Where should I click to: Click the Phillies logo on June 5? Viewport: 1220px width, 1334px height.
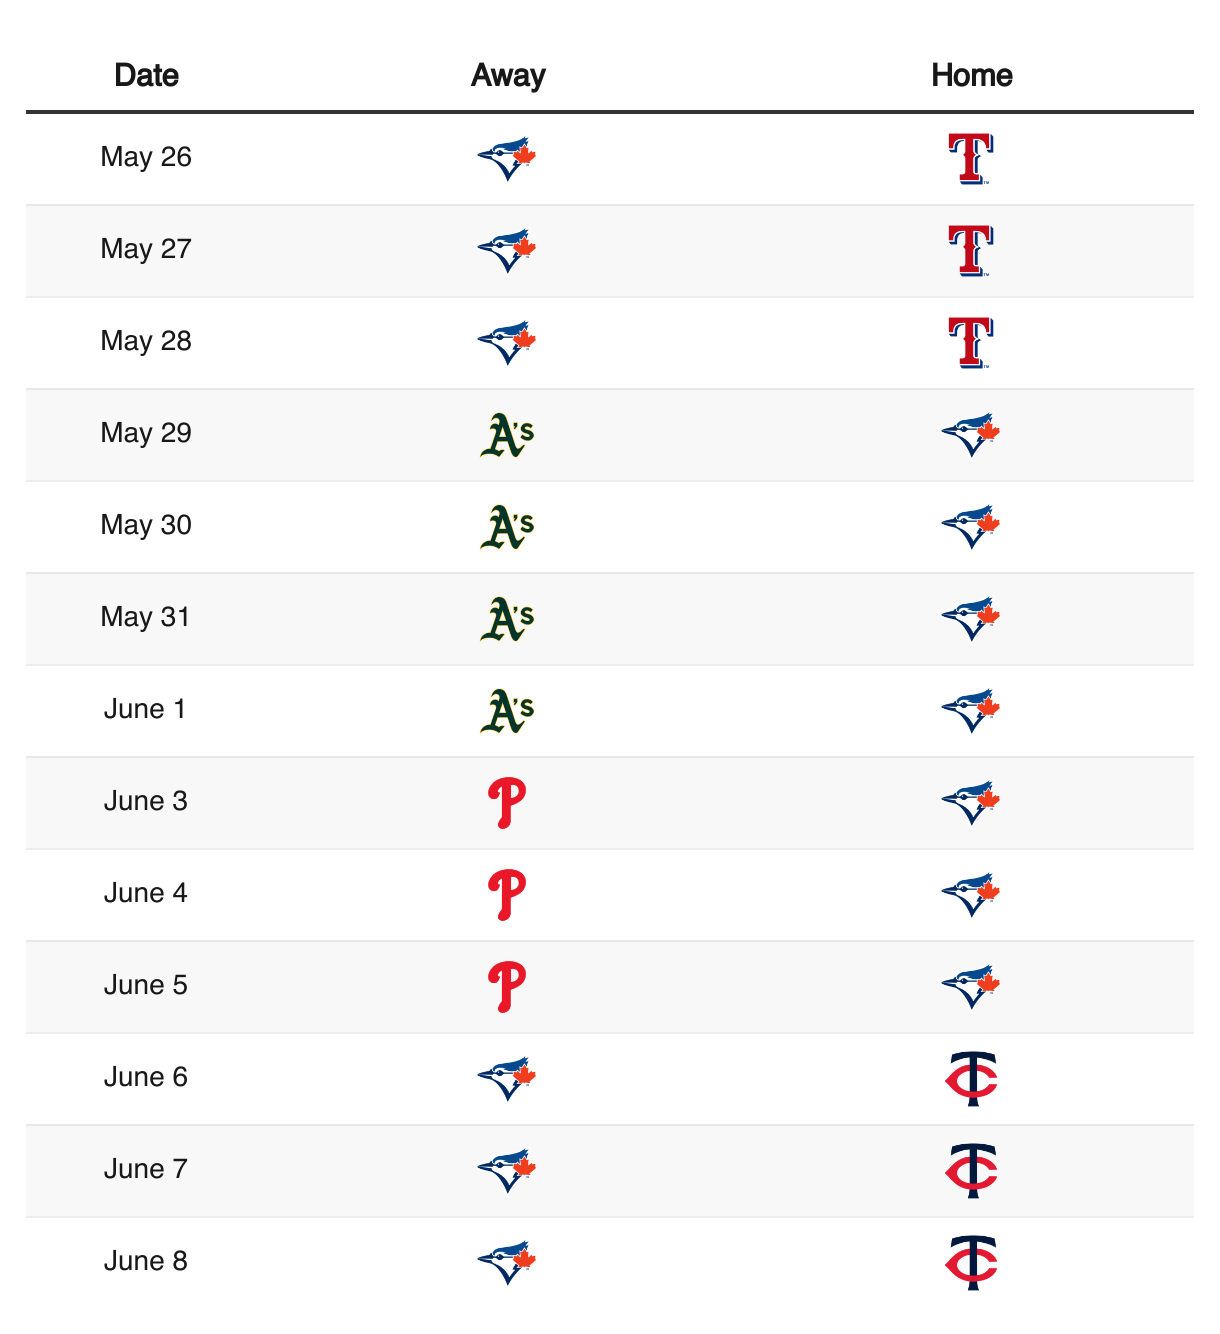(x=507, y=987)
